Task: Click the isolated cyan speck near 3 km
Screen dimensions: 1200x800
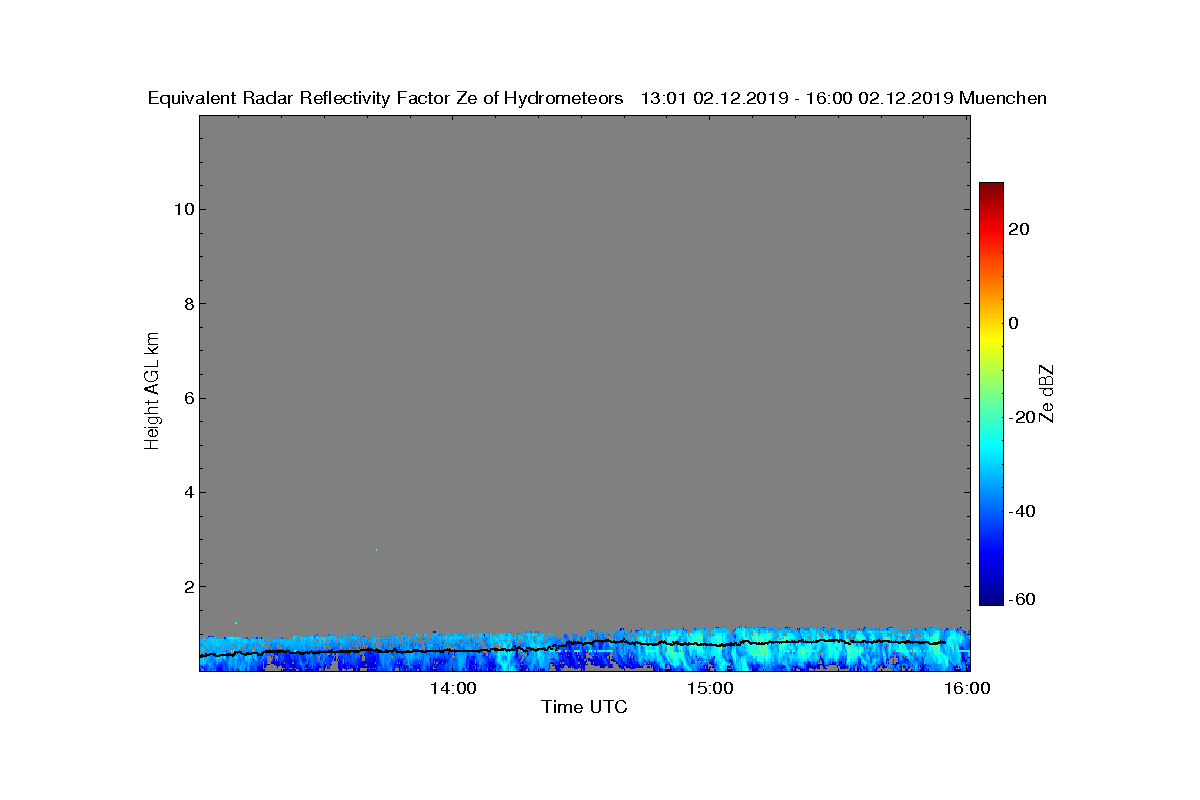Action: click(376, 550)
